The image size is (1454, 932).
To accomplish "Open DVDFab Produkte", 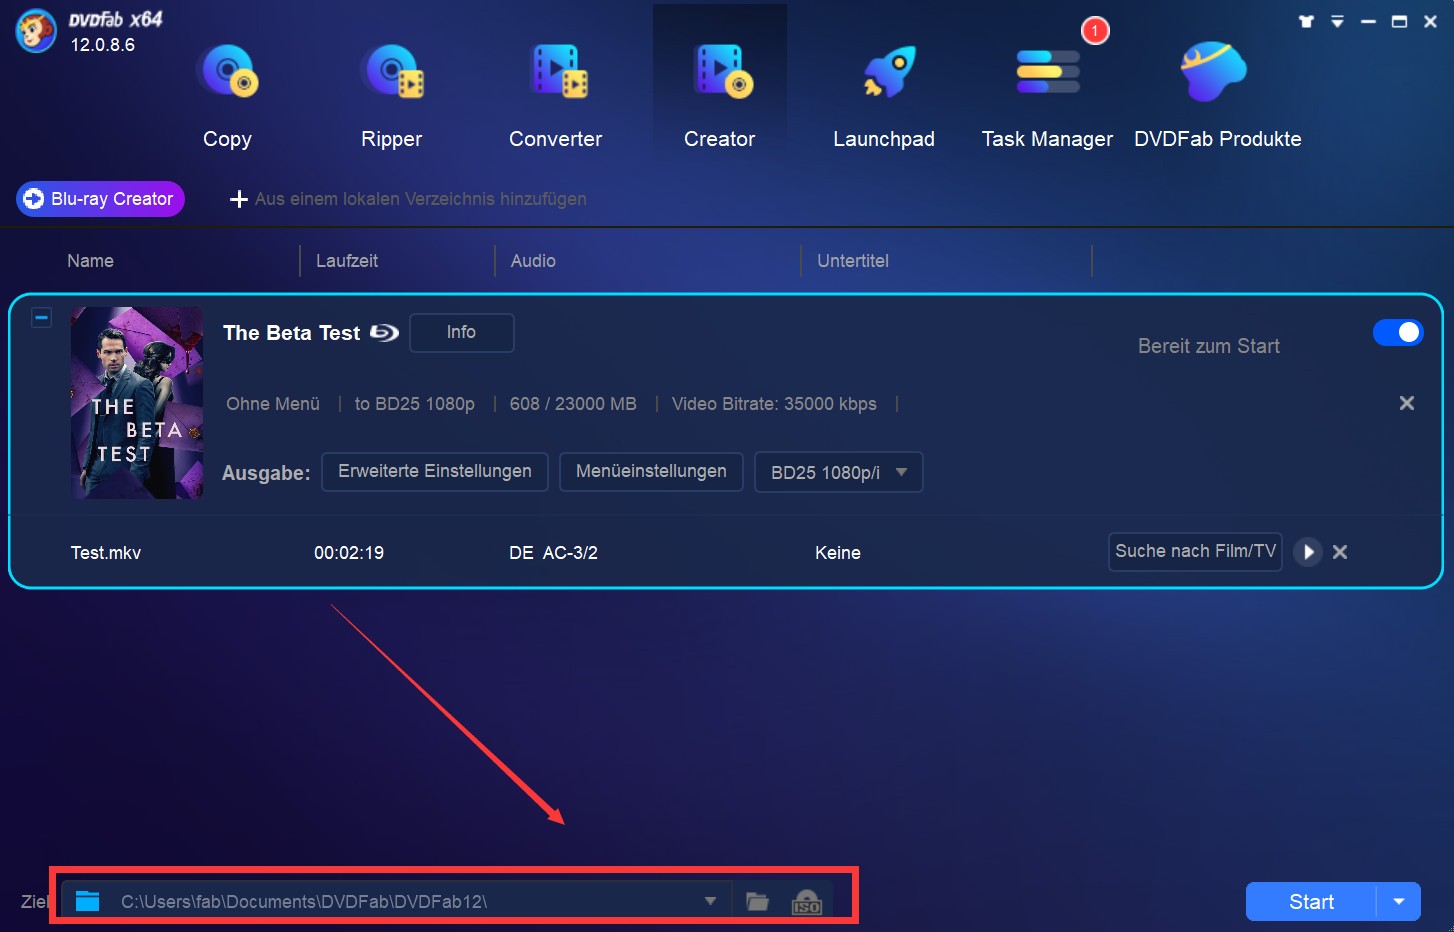I will pyautogui.click(x=1217, y=97).
